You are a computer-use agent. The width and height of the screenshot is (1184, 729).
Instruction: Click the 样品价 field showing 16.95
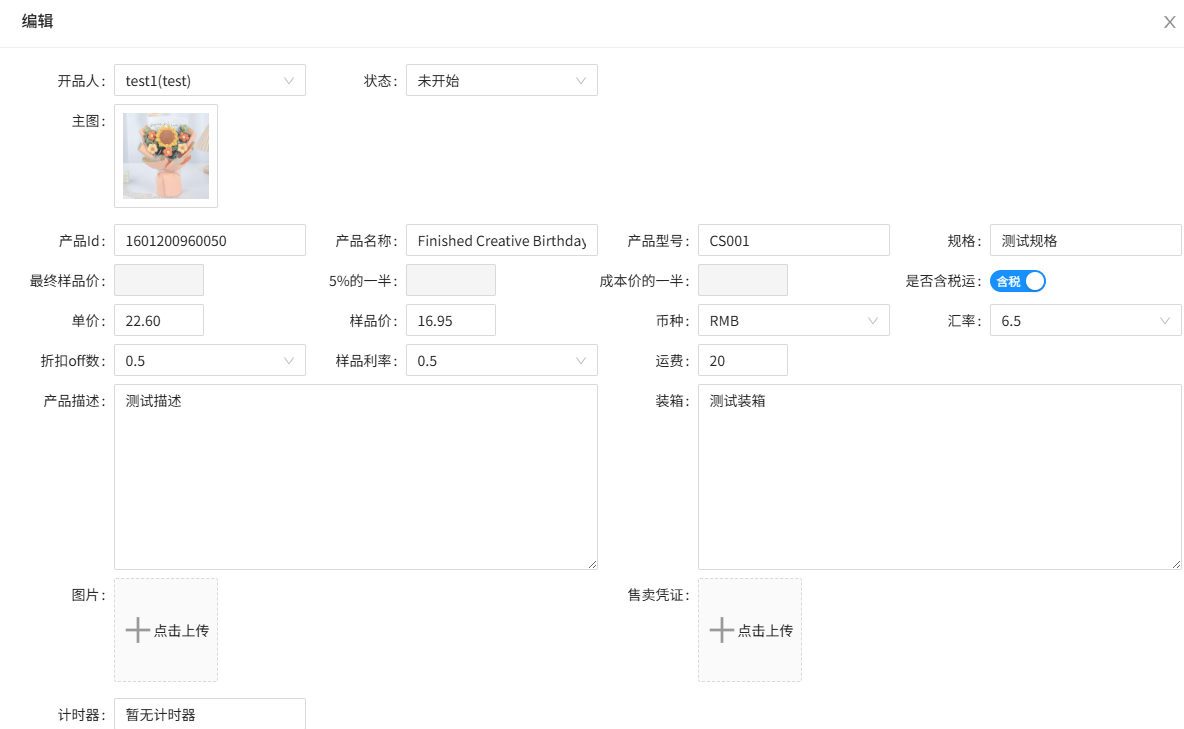[451, 320]
